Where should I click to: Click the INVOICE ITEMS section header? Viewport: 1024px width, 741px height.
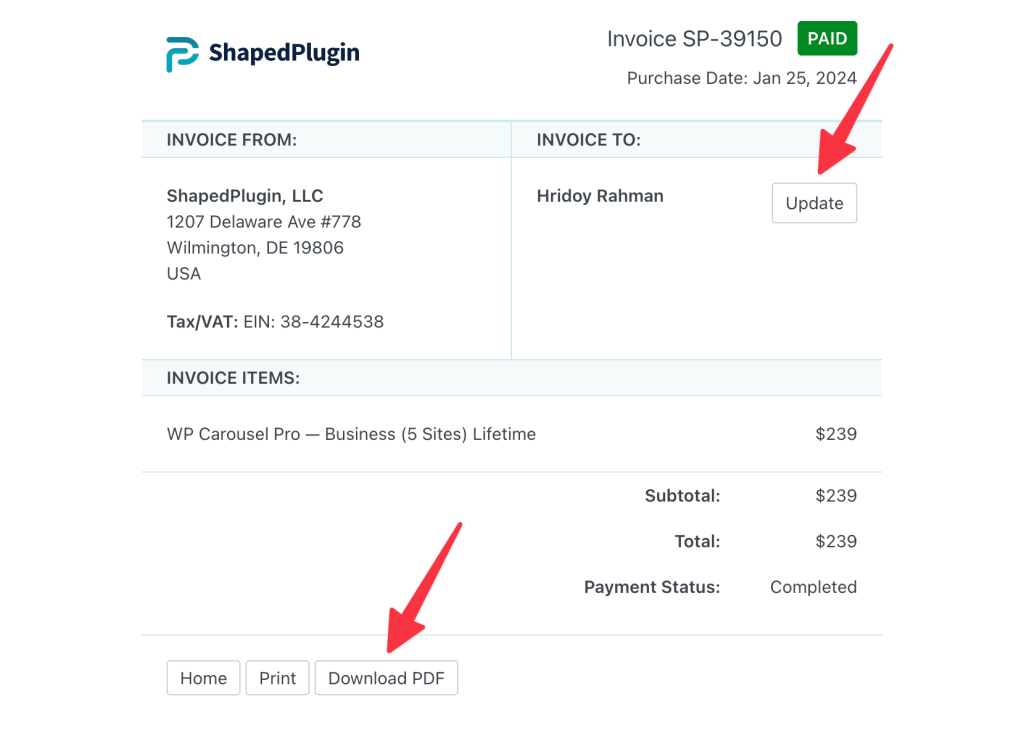[x=234, y=378]
